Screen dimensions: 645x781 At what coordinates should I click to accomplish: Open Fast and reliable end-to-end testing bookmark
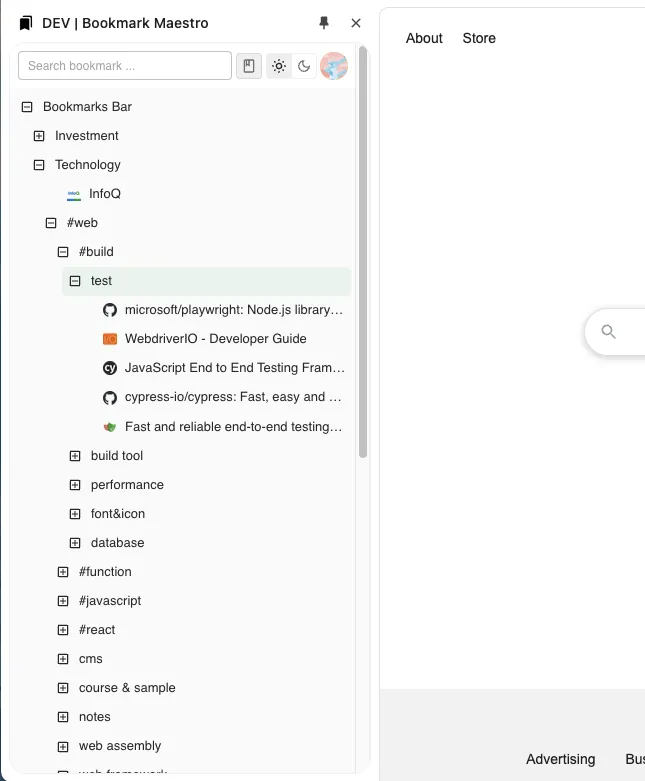point(234,426)
